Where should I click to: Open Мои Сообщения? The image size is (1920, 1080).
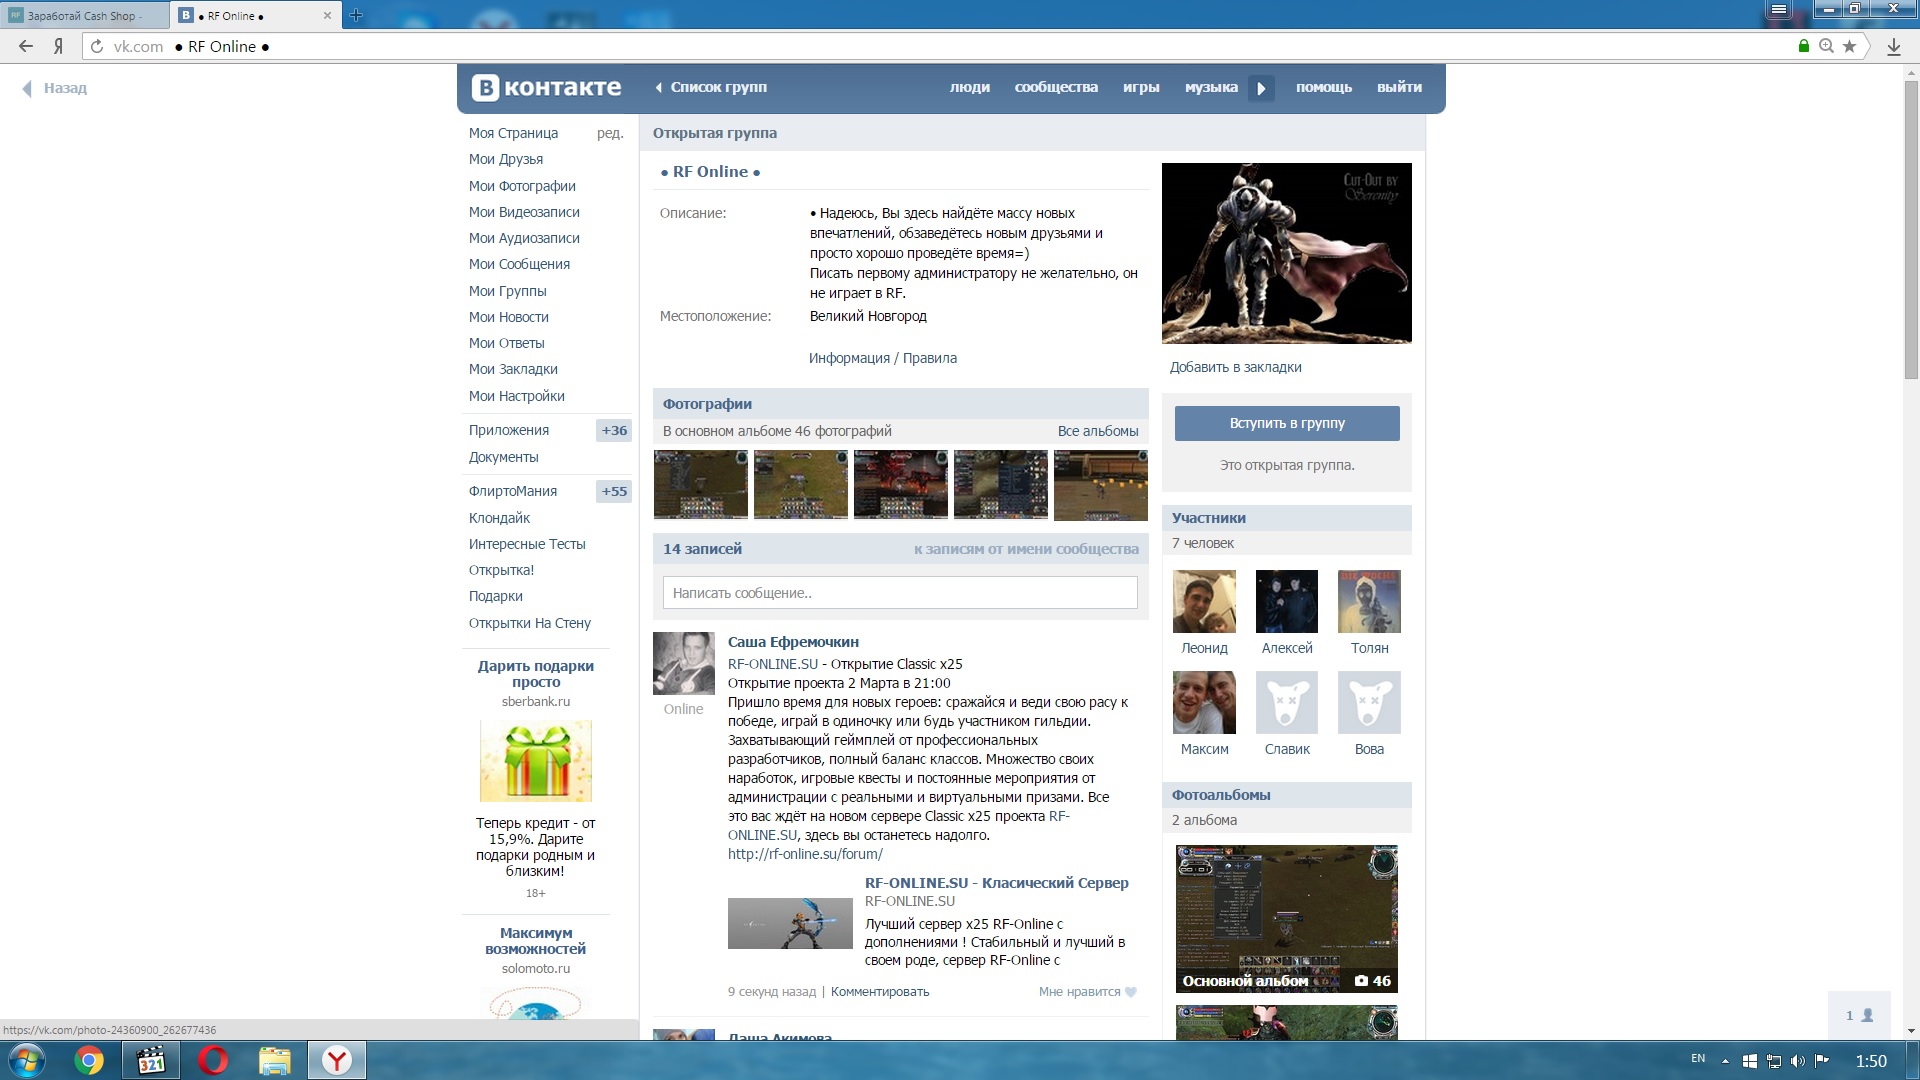coord(519,264)
